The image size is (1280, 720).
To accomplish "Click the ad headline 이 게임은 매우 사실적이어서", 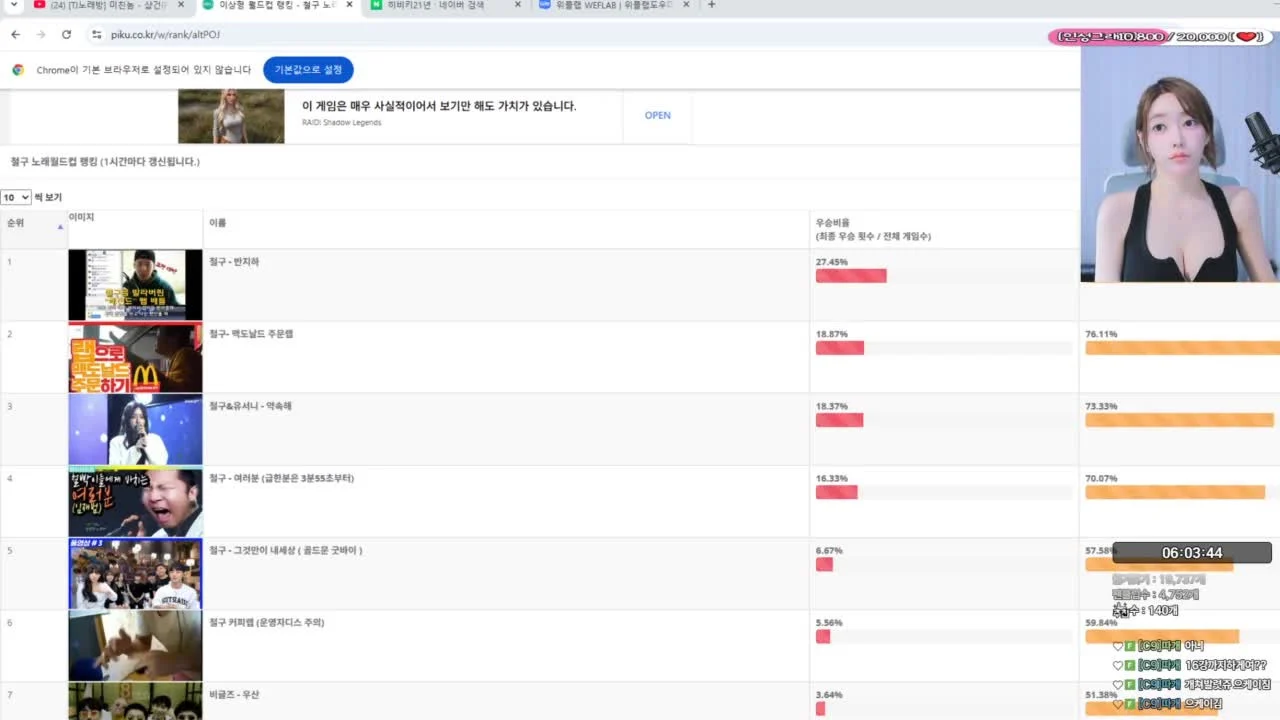I will pos(439,106).
